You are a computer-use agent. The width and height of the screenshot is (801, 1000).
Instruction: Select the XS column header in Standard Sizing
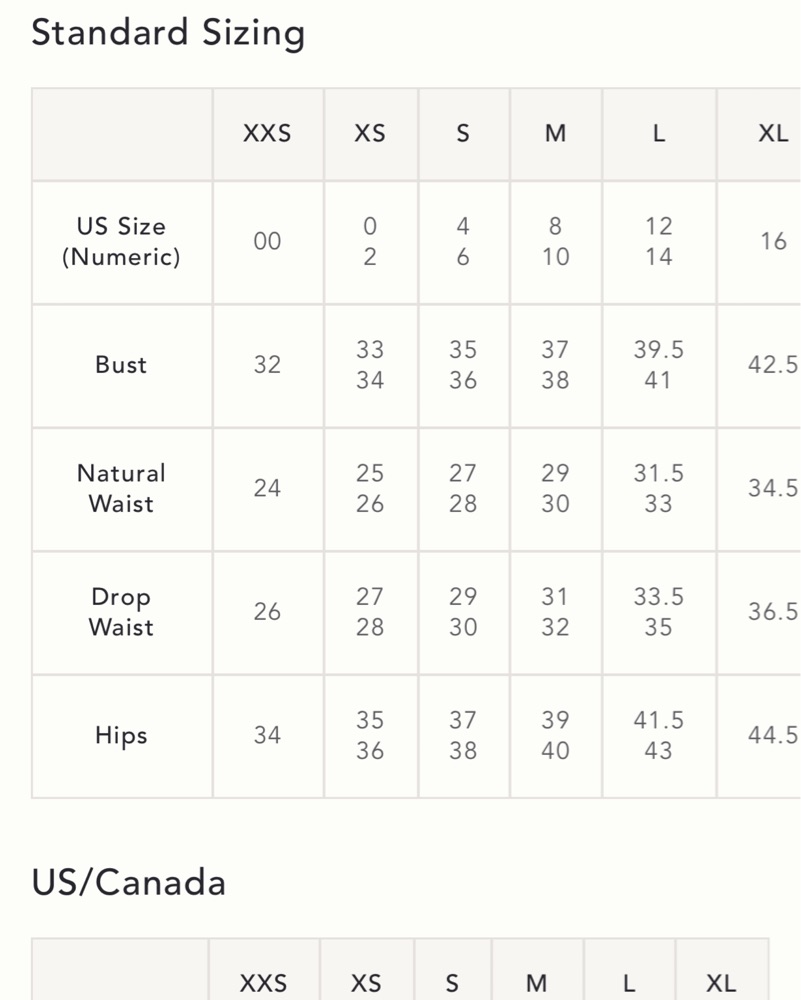click(370, 133)
